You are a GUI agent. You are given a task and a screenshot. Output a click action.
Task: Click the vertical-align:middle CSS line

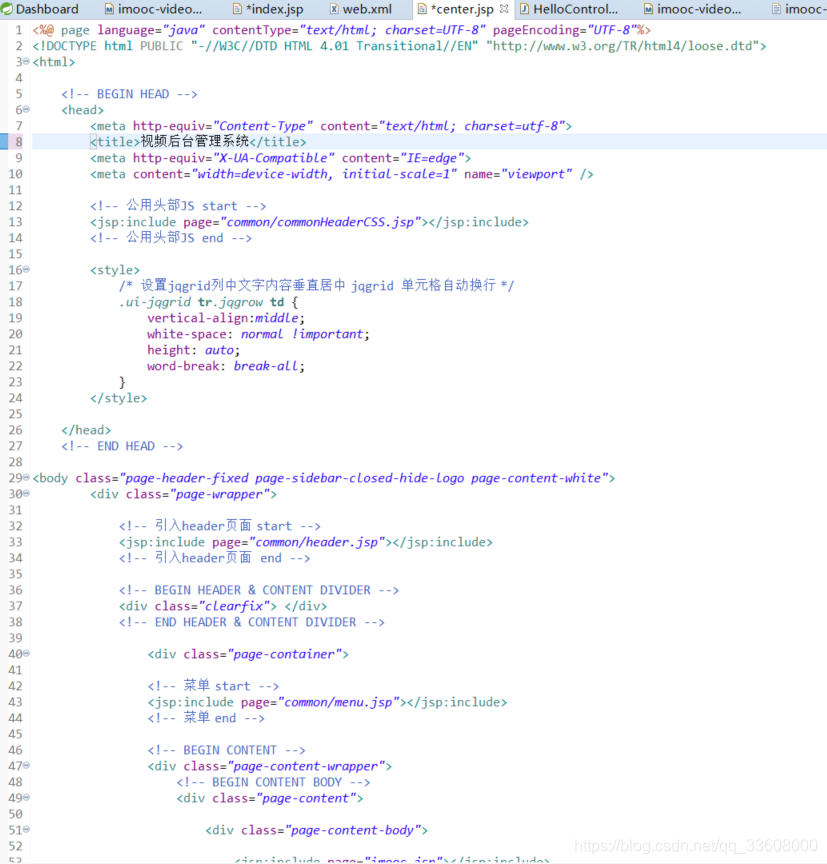click(226, 318)
